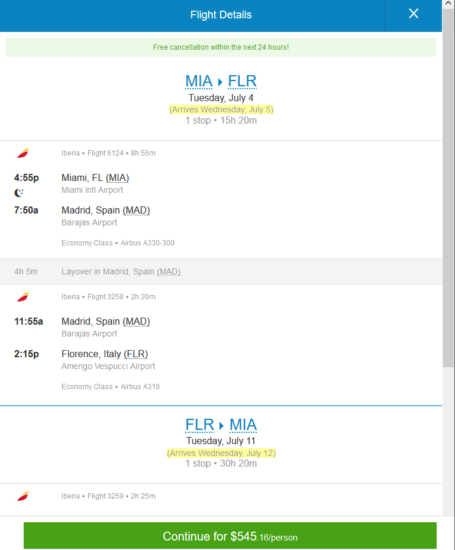Click the Iberia logo for Flight 3259
The width and height of the screenshot is (455, 550).
point(23,496)
